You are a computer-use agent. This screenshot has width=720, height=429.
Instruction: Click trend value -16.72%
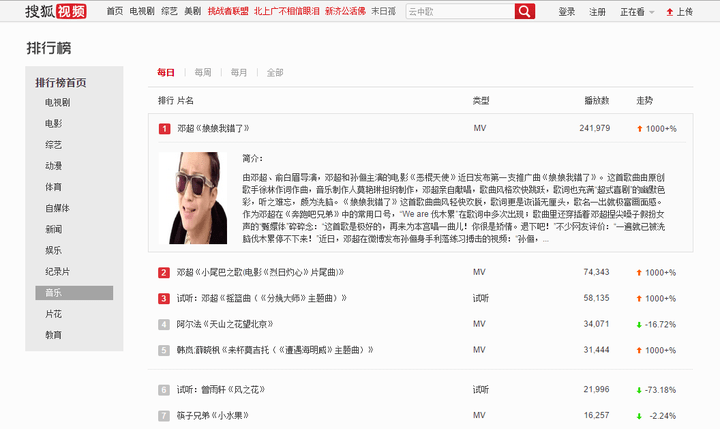coord(660,325)
